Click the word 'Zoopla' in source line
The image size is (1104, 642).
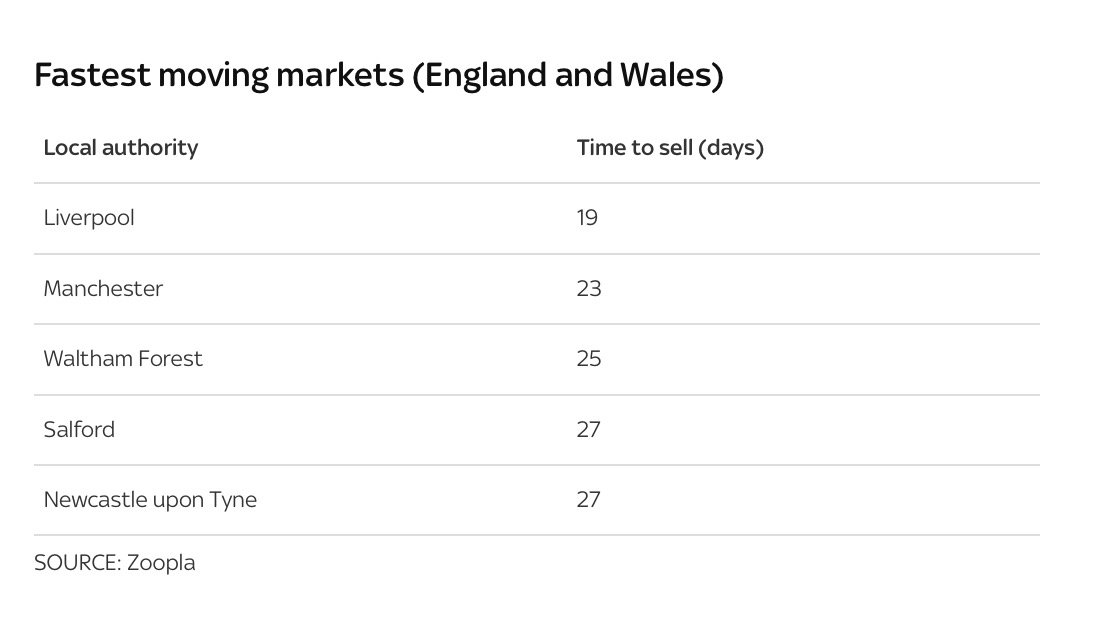161,563
